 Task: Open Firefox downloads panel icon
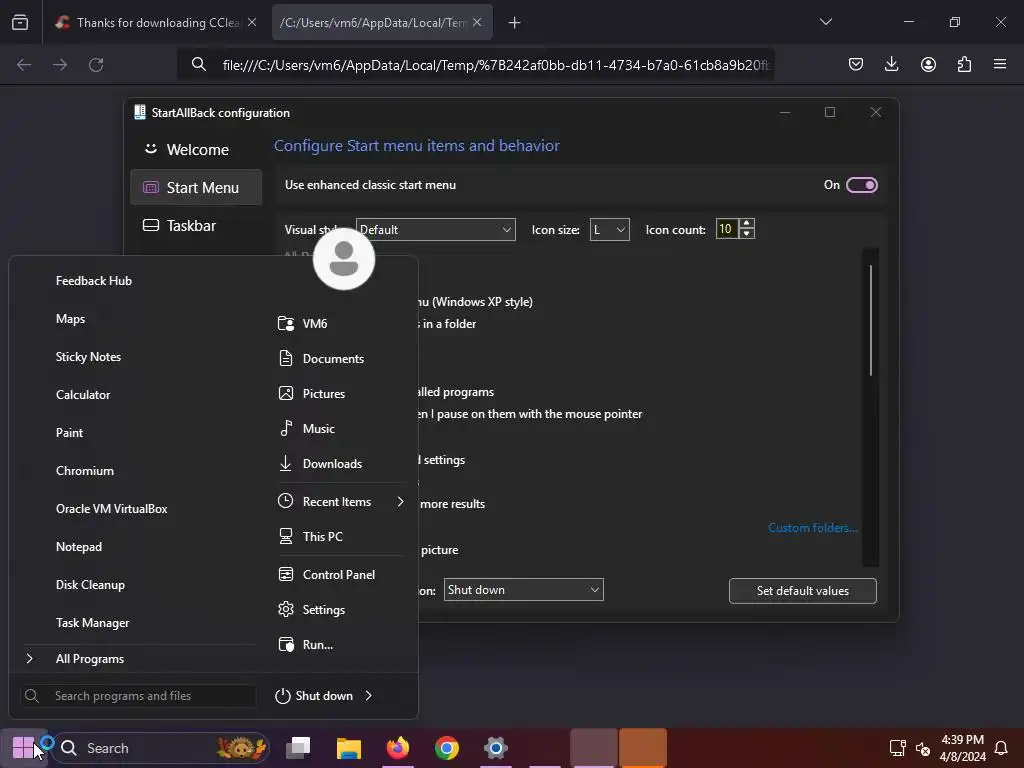pos(891,64)
